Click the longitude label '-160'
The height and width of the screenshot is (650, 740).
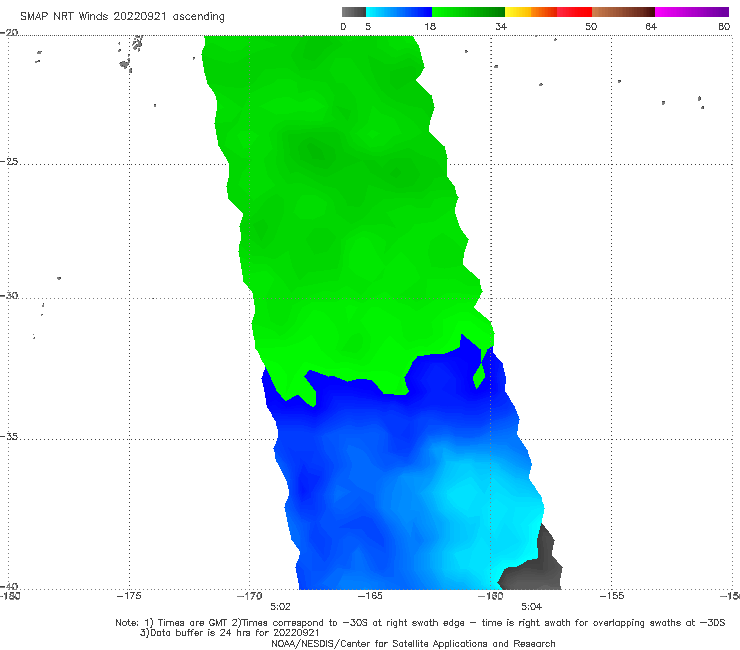[491, 596]
